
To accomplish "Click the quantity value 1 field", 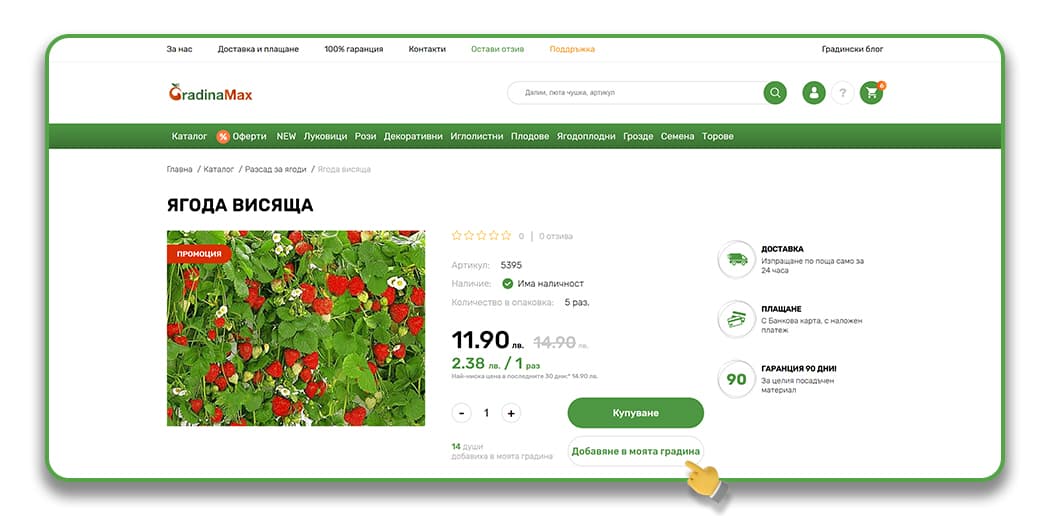I will (486, 413).
